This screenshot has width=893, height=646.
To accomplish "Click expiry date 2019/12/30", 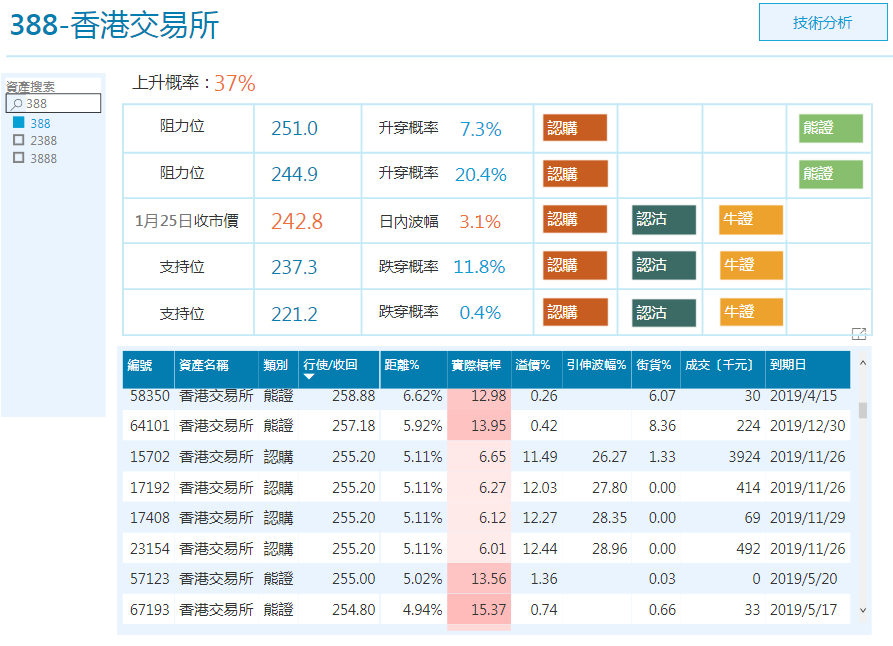I will click(x=808, y=426).
